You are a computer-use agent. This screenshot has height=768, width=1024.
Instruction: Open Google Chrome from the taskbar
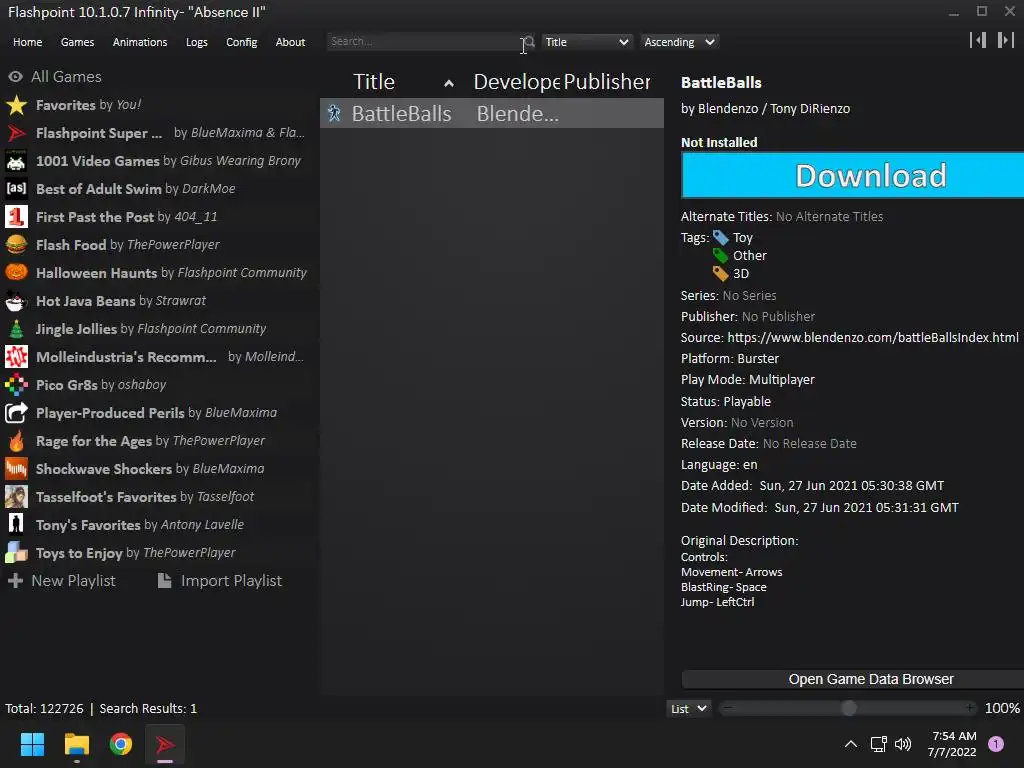[121, 744]
